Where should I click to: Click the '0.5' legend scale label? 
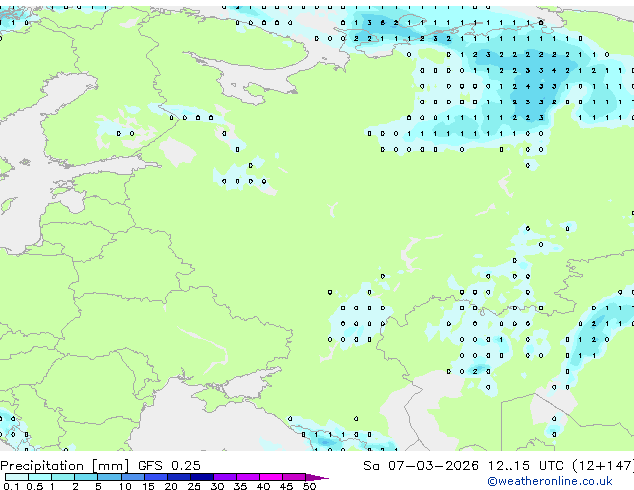click(x=34, y=486)
